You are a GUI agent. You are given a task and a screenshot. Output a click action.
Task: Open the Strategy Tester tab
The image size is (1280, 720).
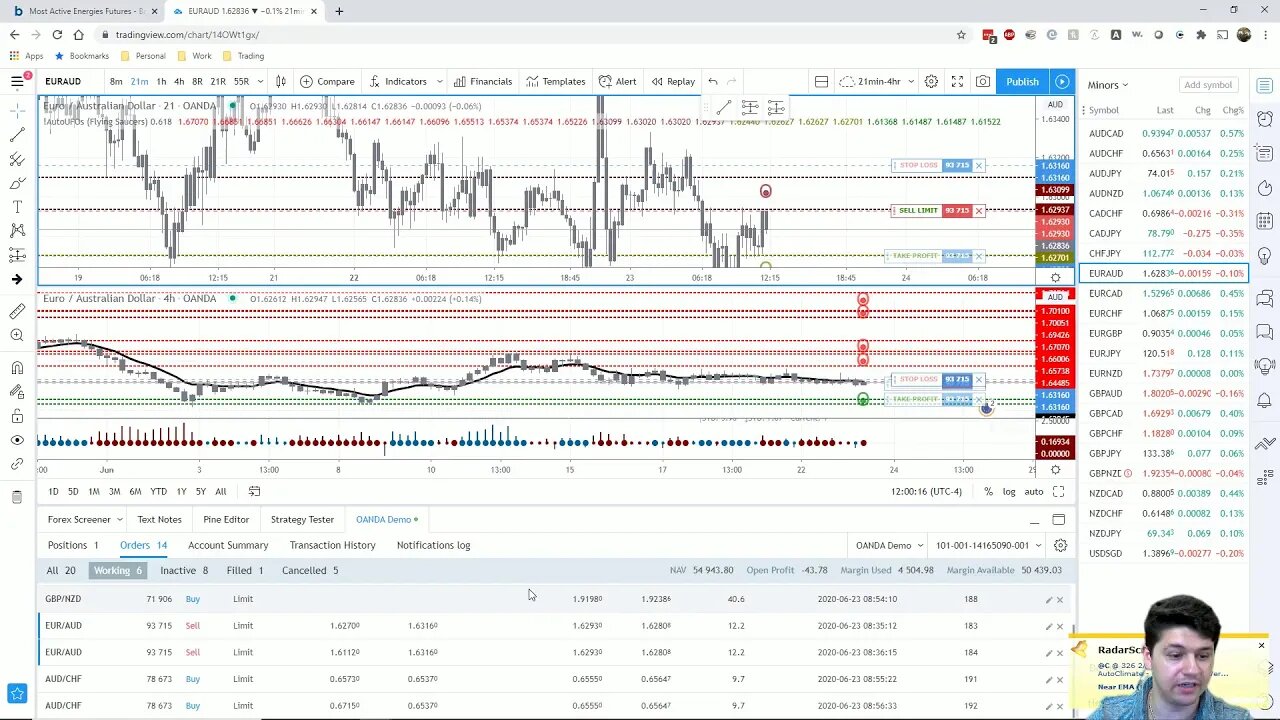pos(302,519)
